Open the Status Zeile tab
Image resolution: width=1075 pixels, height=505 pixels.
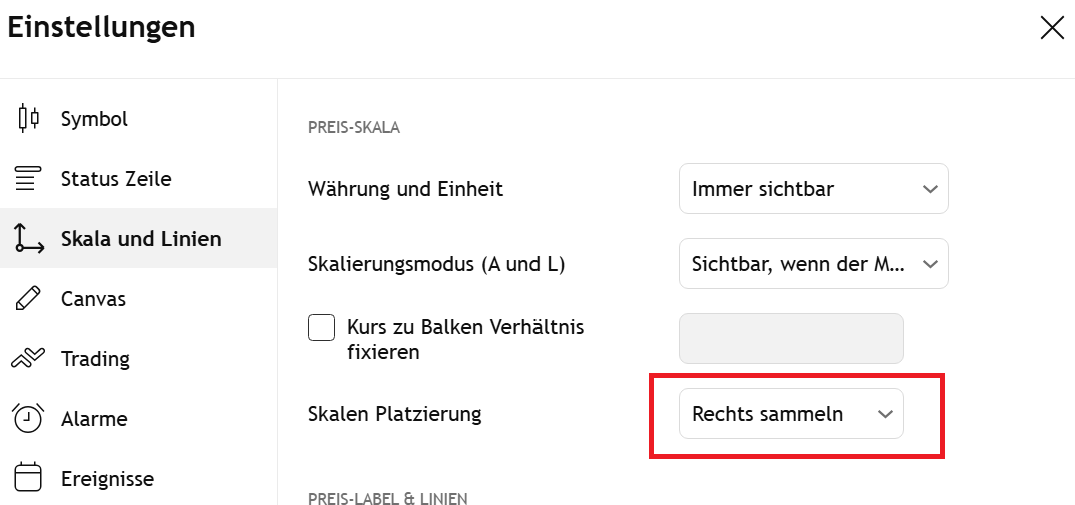click(x=116, y=179)
